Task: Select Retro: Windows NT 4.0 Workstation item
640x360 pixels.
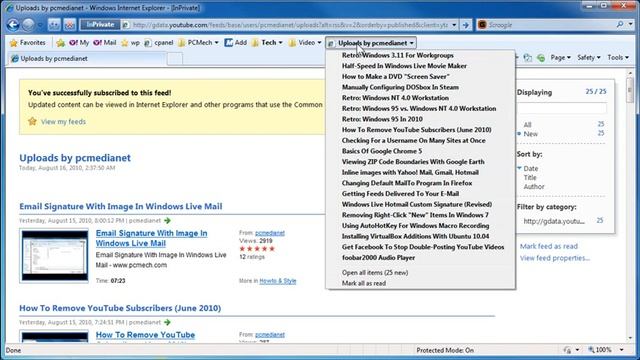Action: point(420,98)
